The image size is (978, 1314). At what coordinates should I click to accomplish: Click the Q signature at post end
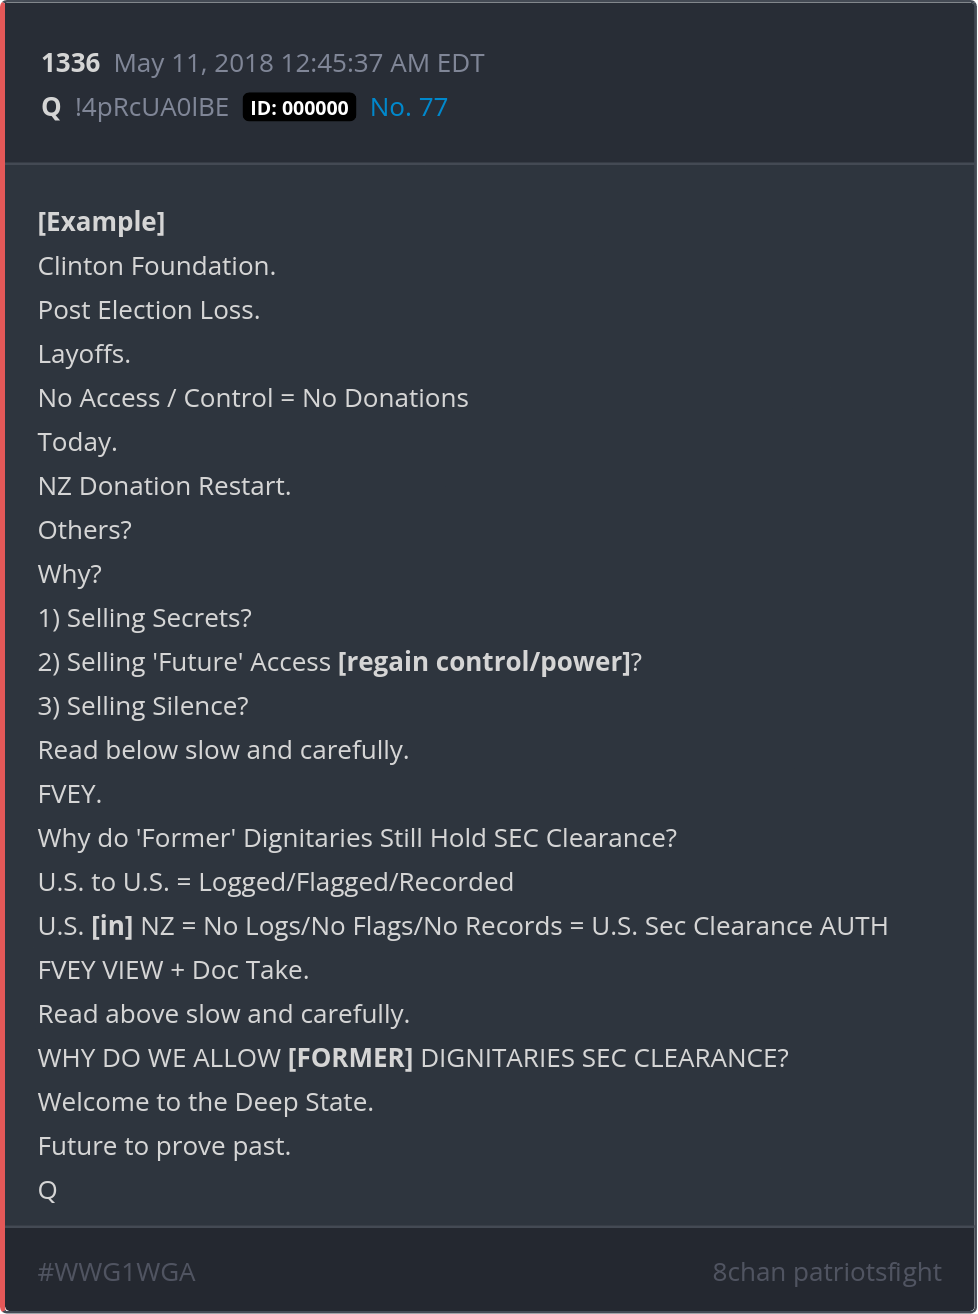pyautogui.click(x=47, y=1190)
